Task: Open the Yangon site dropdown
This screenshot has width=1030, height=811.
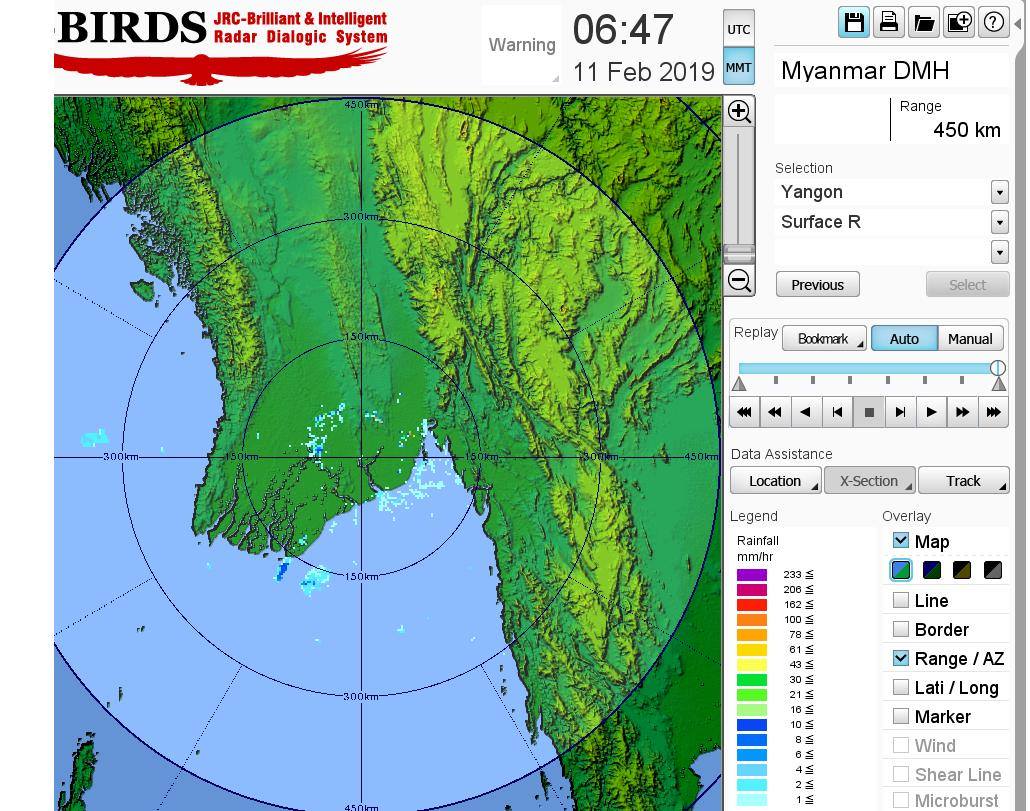Action: [x=999, y=192]
